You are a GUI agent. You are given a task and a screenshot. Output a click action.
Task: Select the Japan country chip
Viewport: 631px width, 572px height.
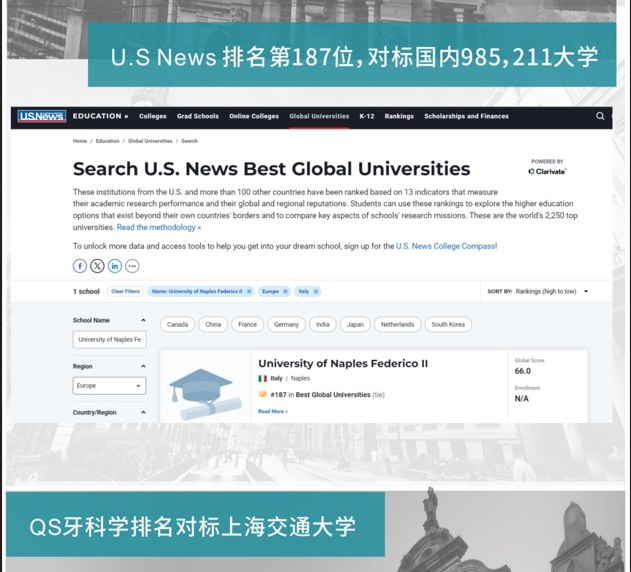click(355, 324)
